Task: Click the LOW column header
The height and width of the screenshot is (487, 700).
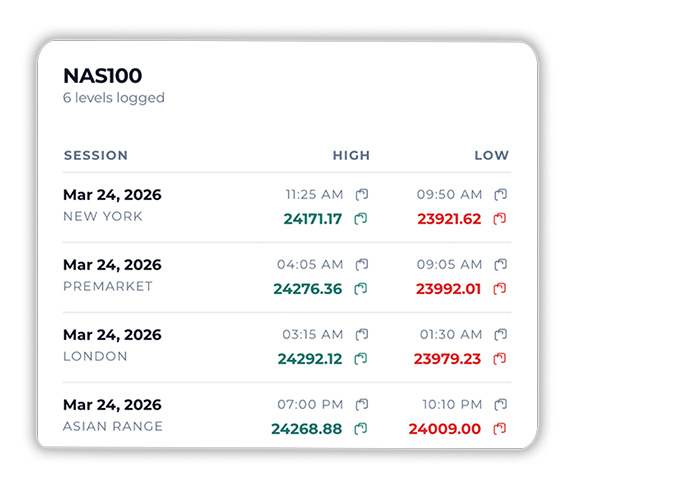Action: pyautogui.click(x=491, y=156)
